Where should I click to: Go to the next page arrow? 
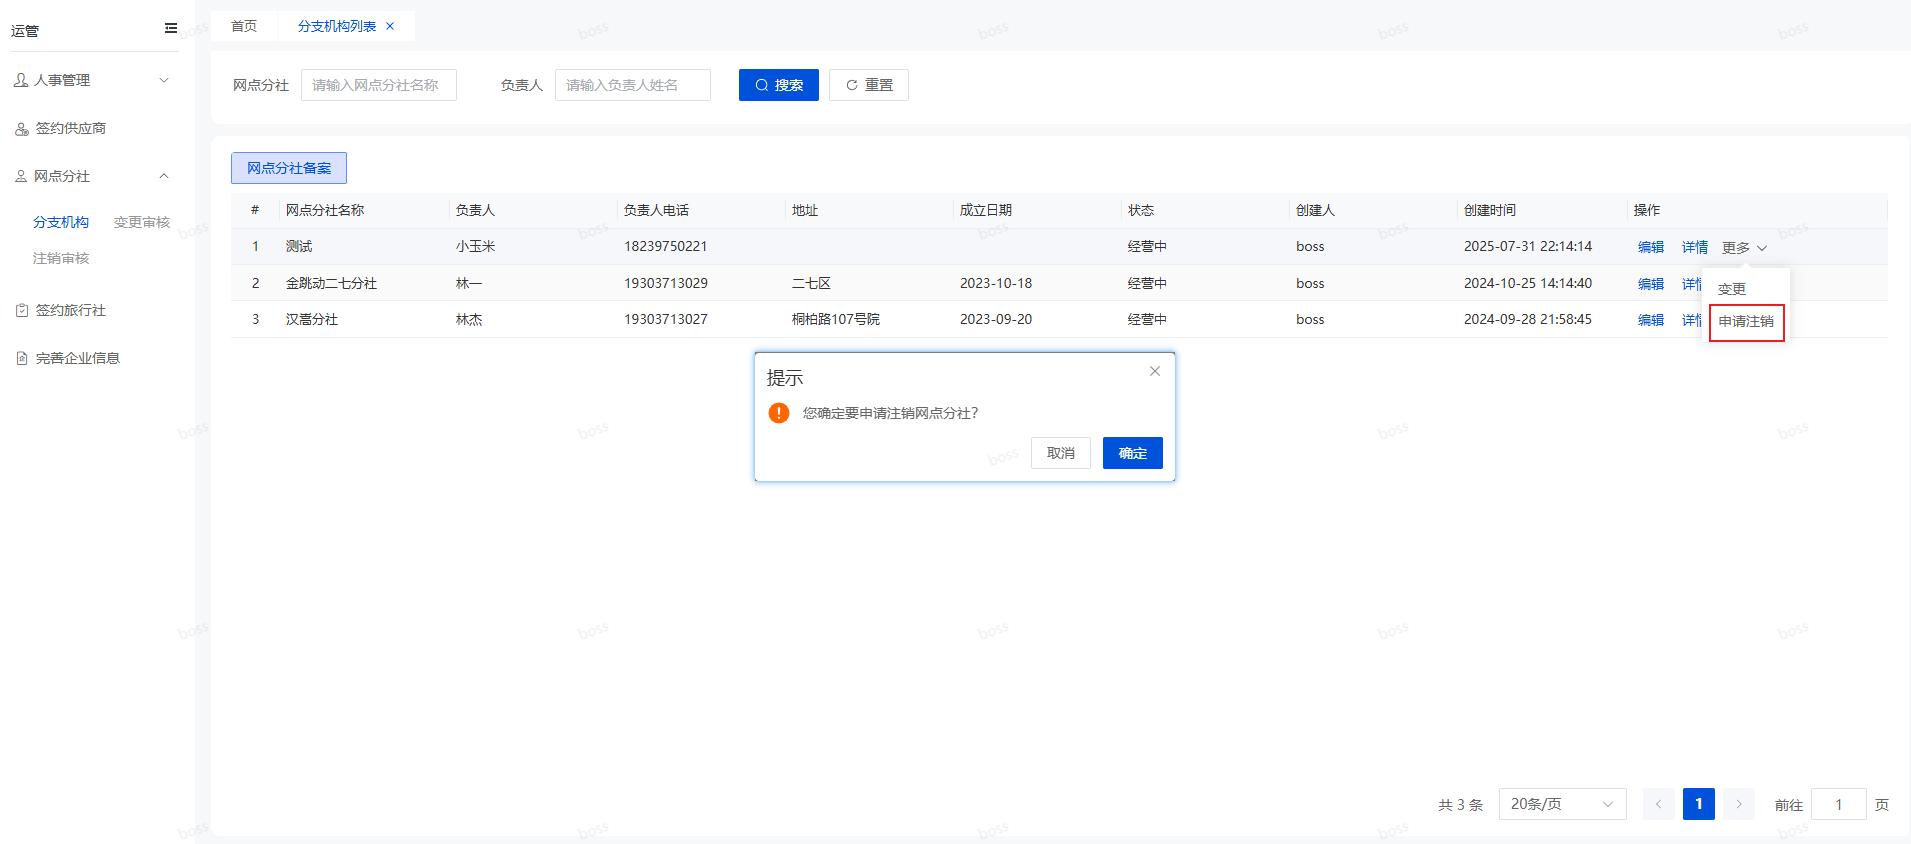tap(1739, 804)
